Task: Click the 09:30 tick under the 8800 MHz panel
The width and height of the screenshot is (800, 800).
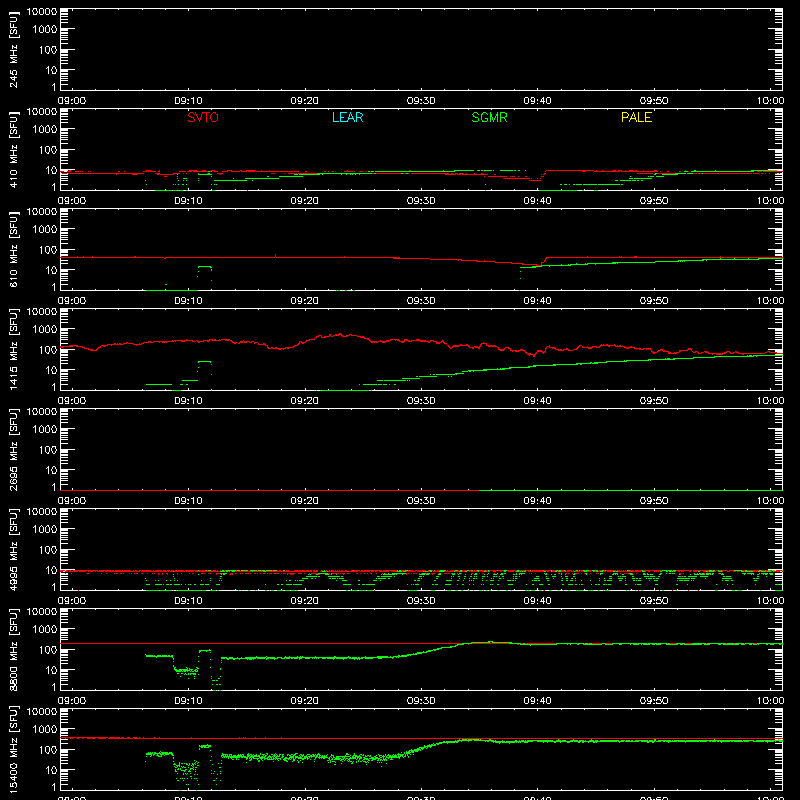Action: tap(421, 701)
